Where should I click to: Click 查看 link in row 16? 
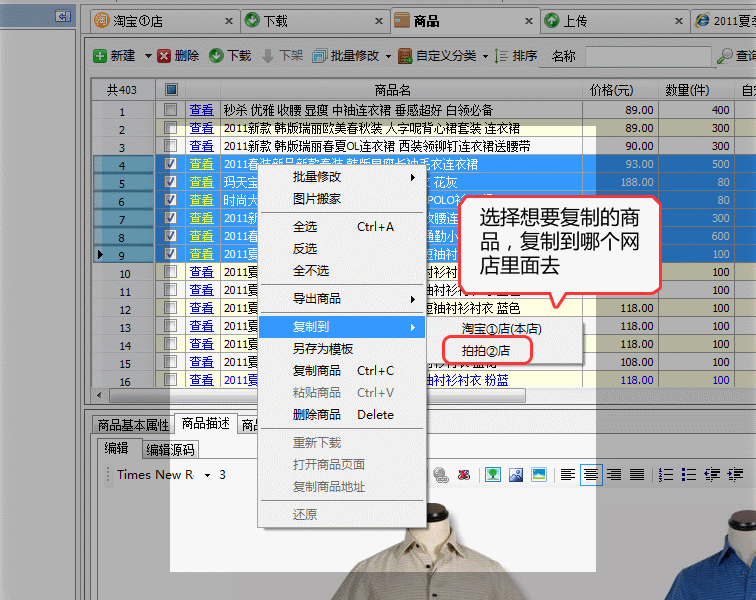point(202,380)
